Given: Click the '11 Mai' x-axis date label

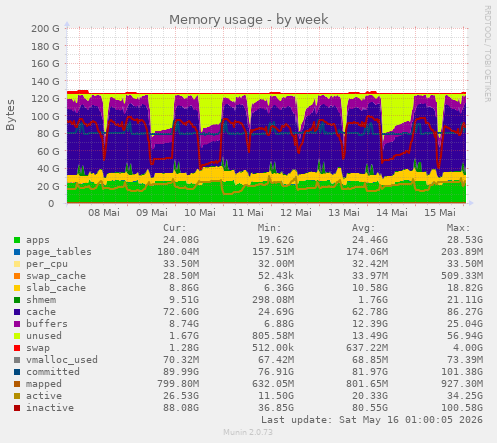Looking at the screenshot, I should point(248,213).
